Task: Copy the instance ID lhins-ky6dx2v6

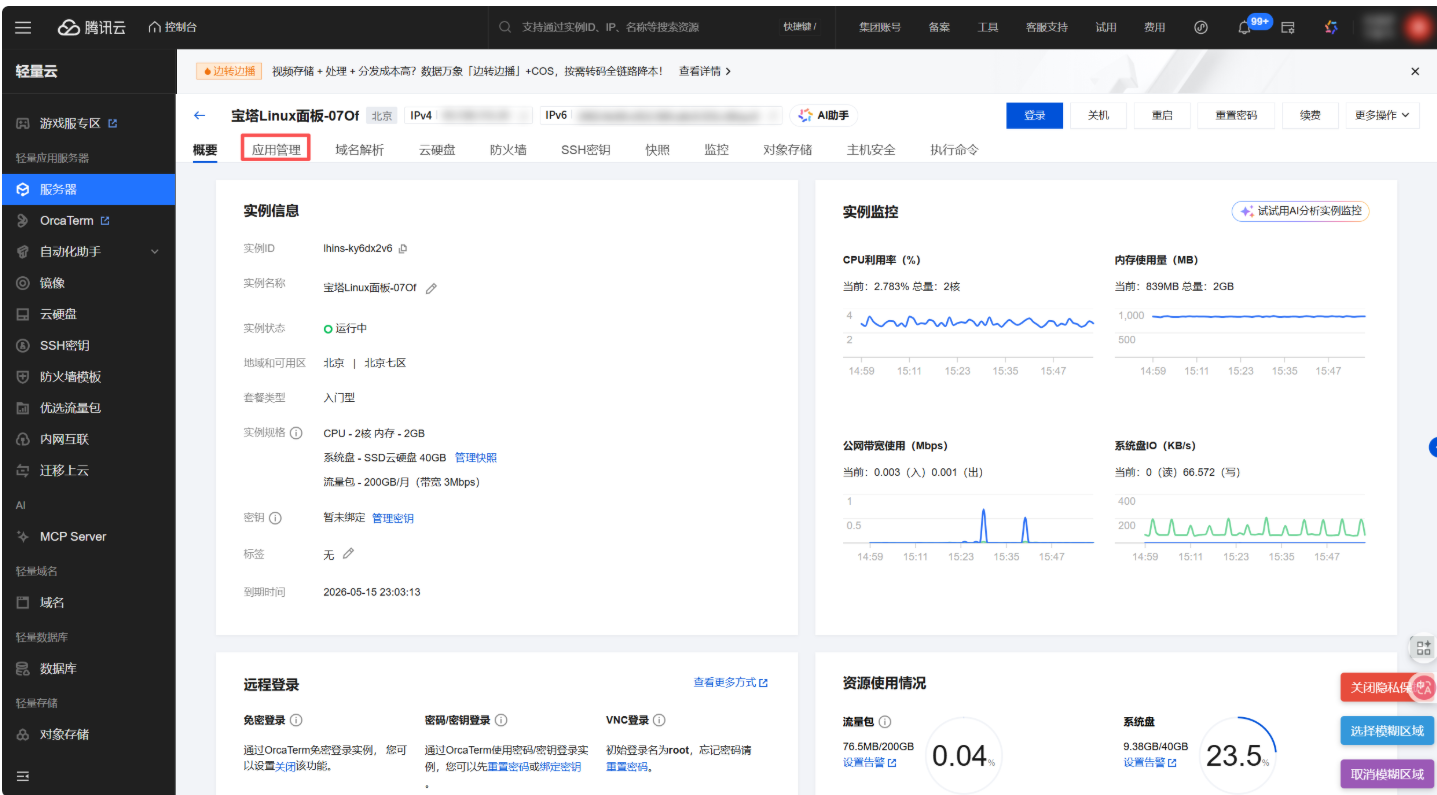Action: click(403, 249)
